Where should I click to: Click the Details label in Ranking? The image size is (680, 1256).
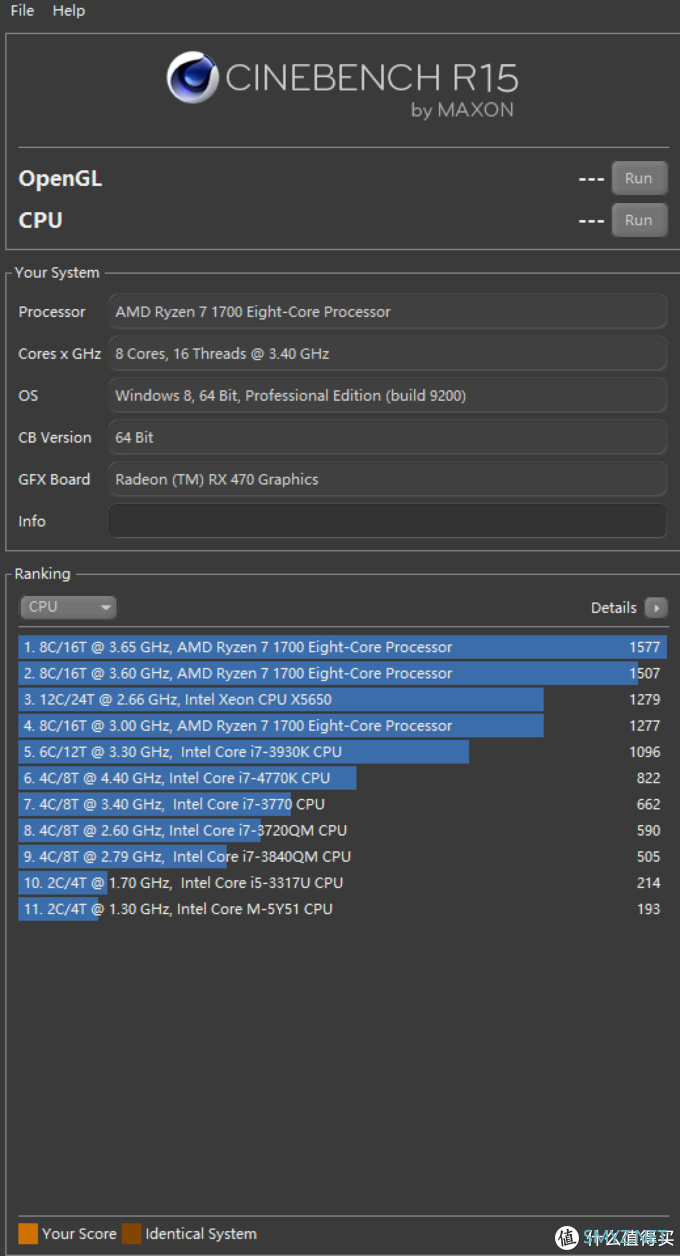(614, 607)
